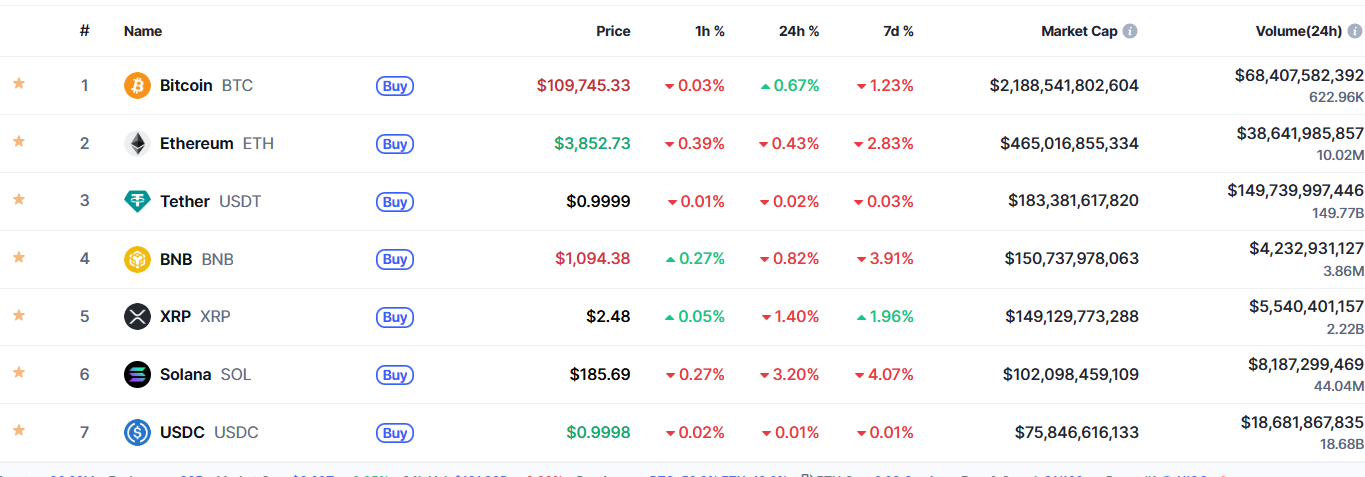Toggle the watchlist star for Bitcoin
Image resolution: width=1365 pixels, height=477 pixels.
pos(18,83)
